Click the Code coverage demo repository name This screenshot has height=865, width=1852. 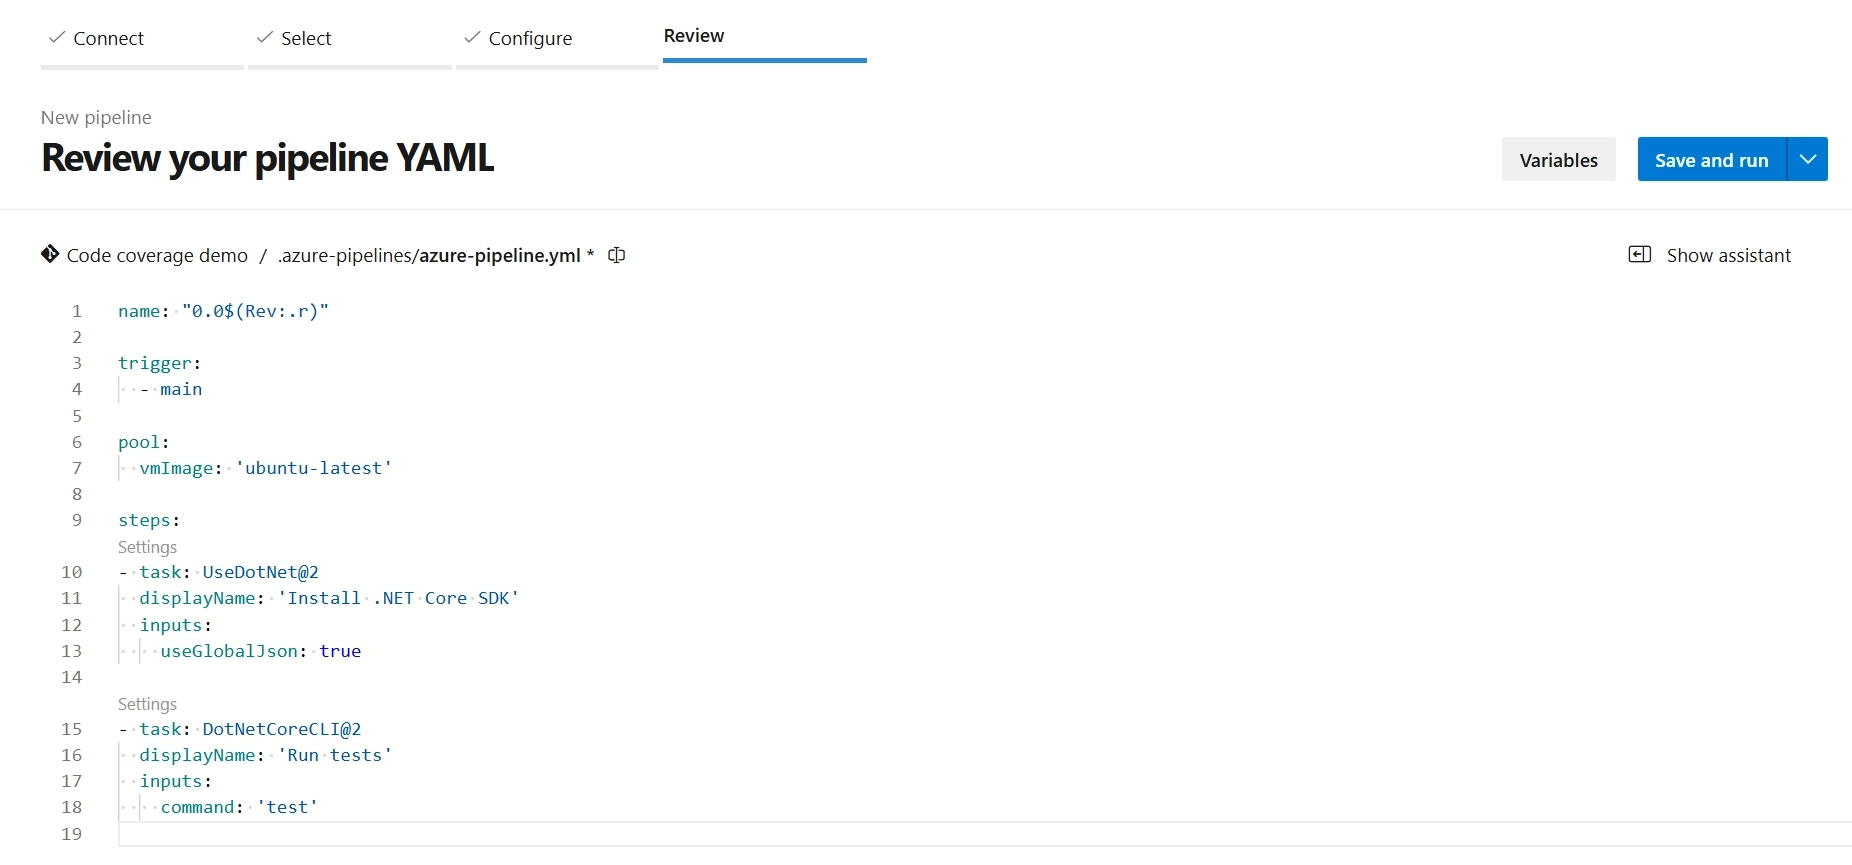[157, 255]
